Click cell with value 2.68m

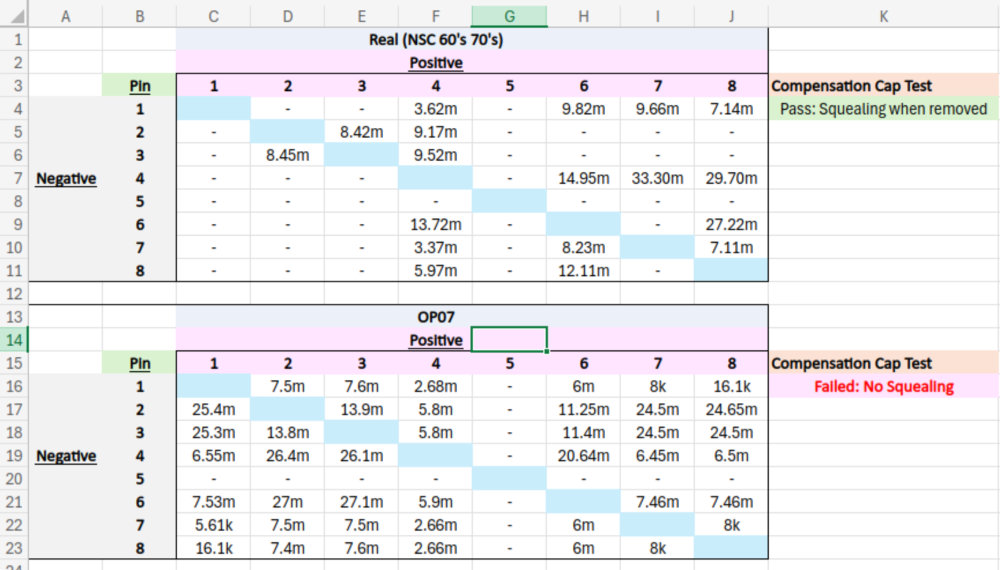point(436,386)
